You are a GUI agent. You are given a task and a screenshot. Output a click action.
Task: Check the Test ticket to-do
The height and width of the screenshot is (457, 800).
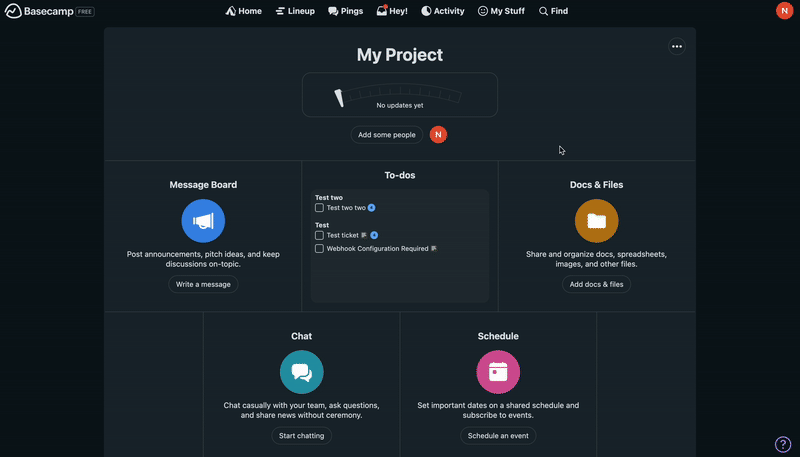coord(319,235)
